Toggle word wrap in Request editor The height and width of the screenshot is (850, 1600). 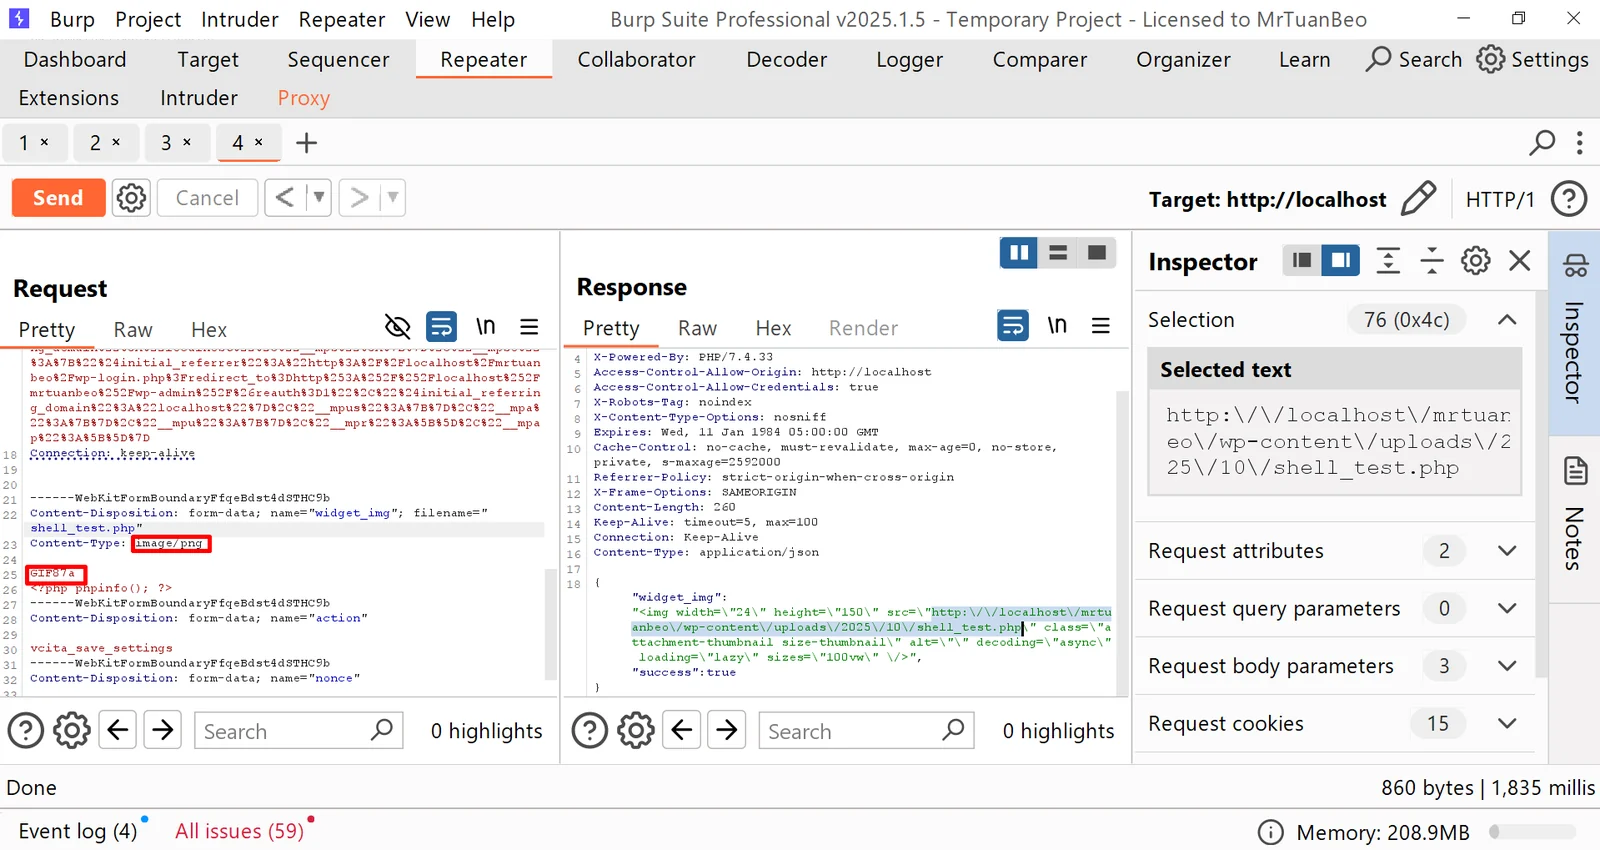coord(441,326)
